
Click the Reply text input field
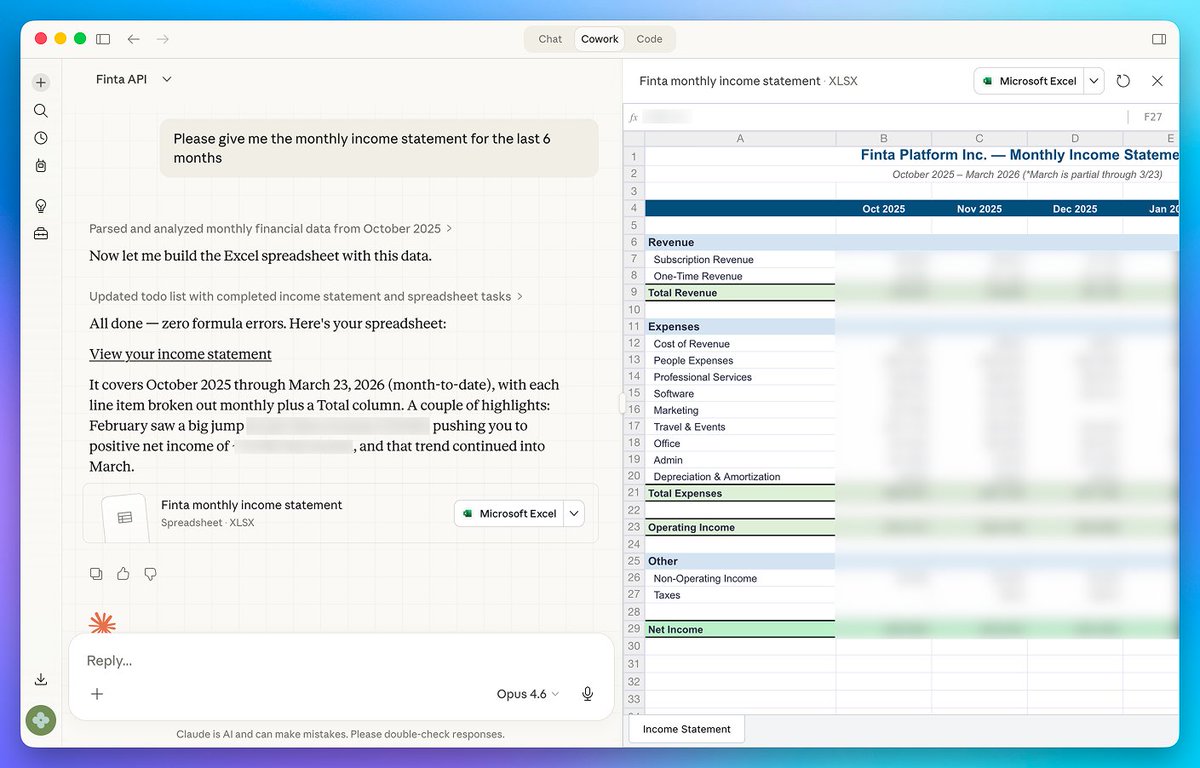[341, 661]
